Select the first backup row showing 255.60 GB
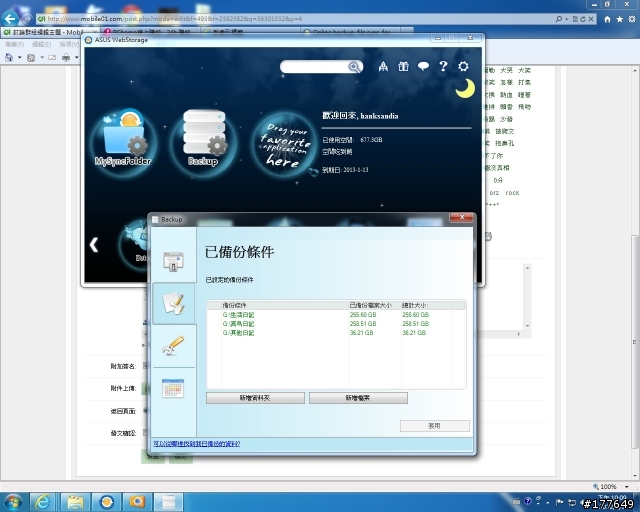Image resolution: width=640 pixels, height=512 pixels. [x=336, y=315]
